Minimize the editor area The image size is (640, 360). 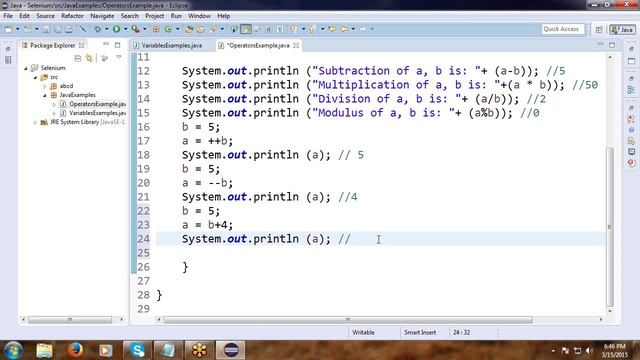point(600,44)
